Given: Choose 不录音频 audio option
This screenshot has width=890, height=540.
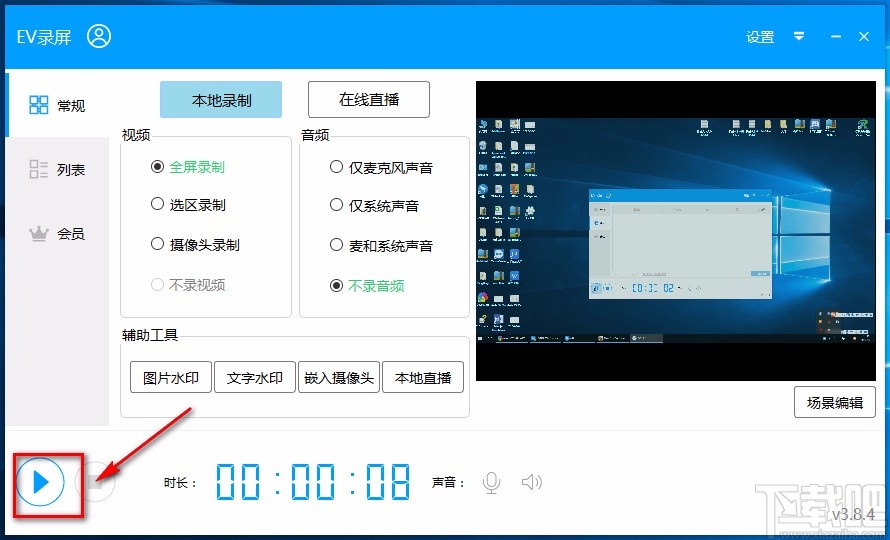Looking at the screenshot, I should tap(367, 286).
